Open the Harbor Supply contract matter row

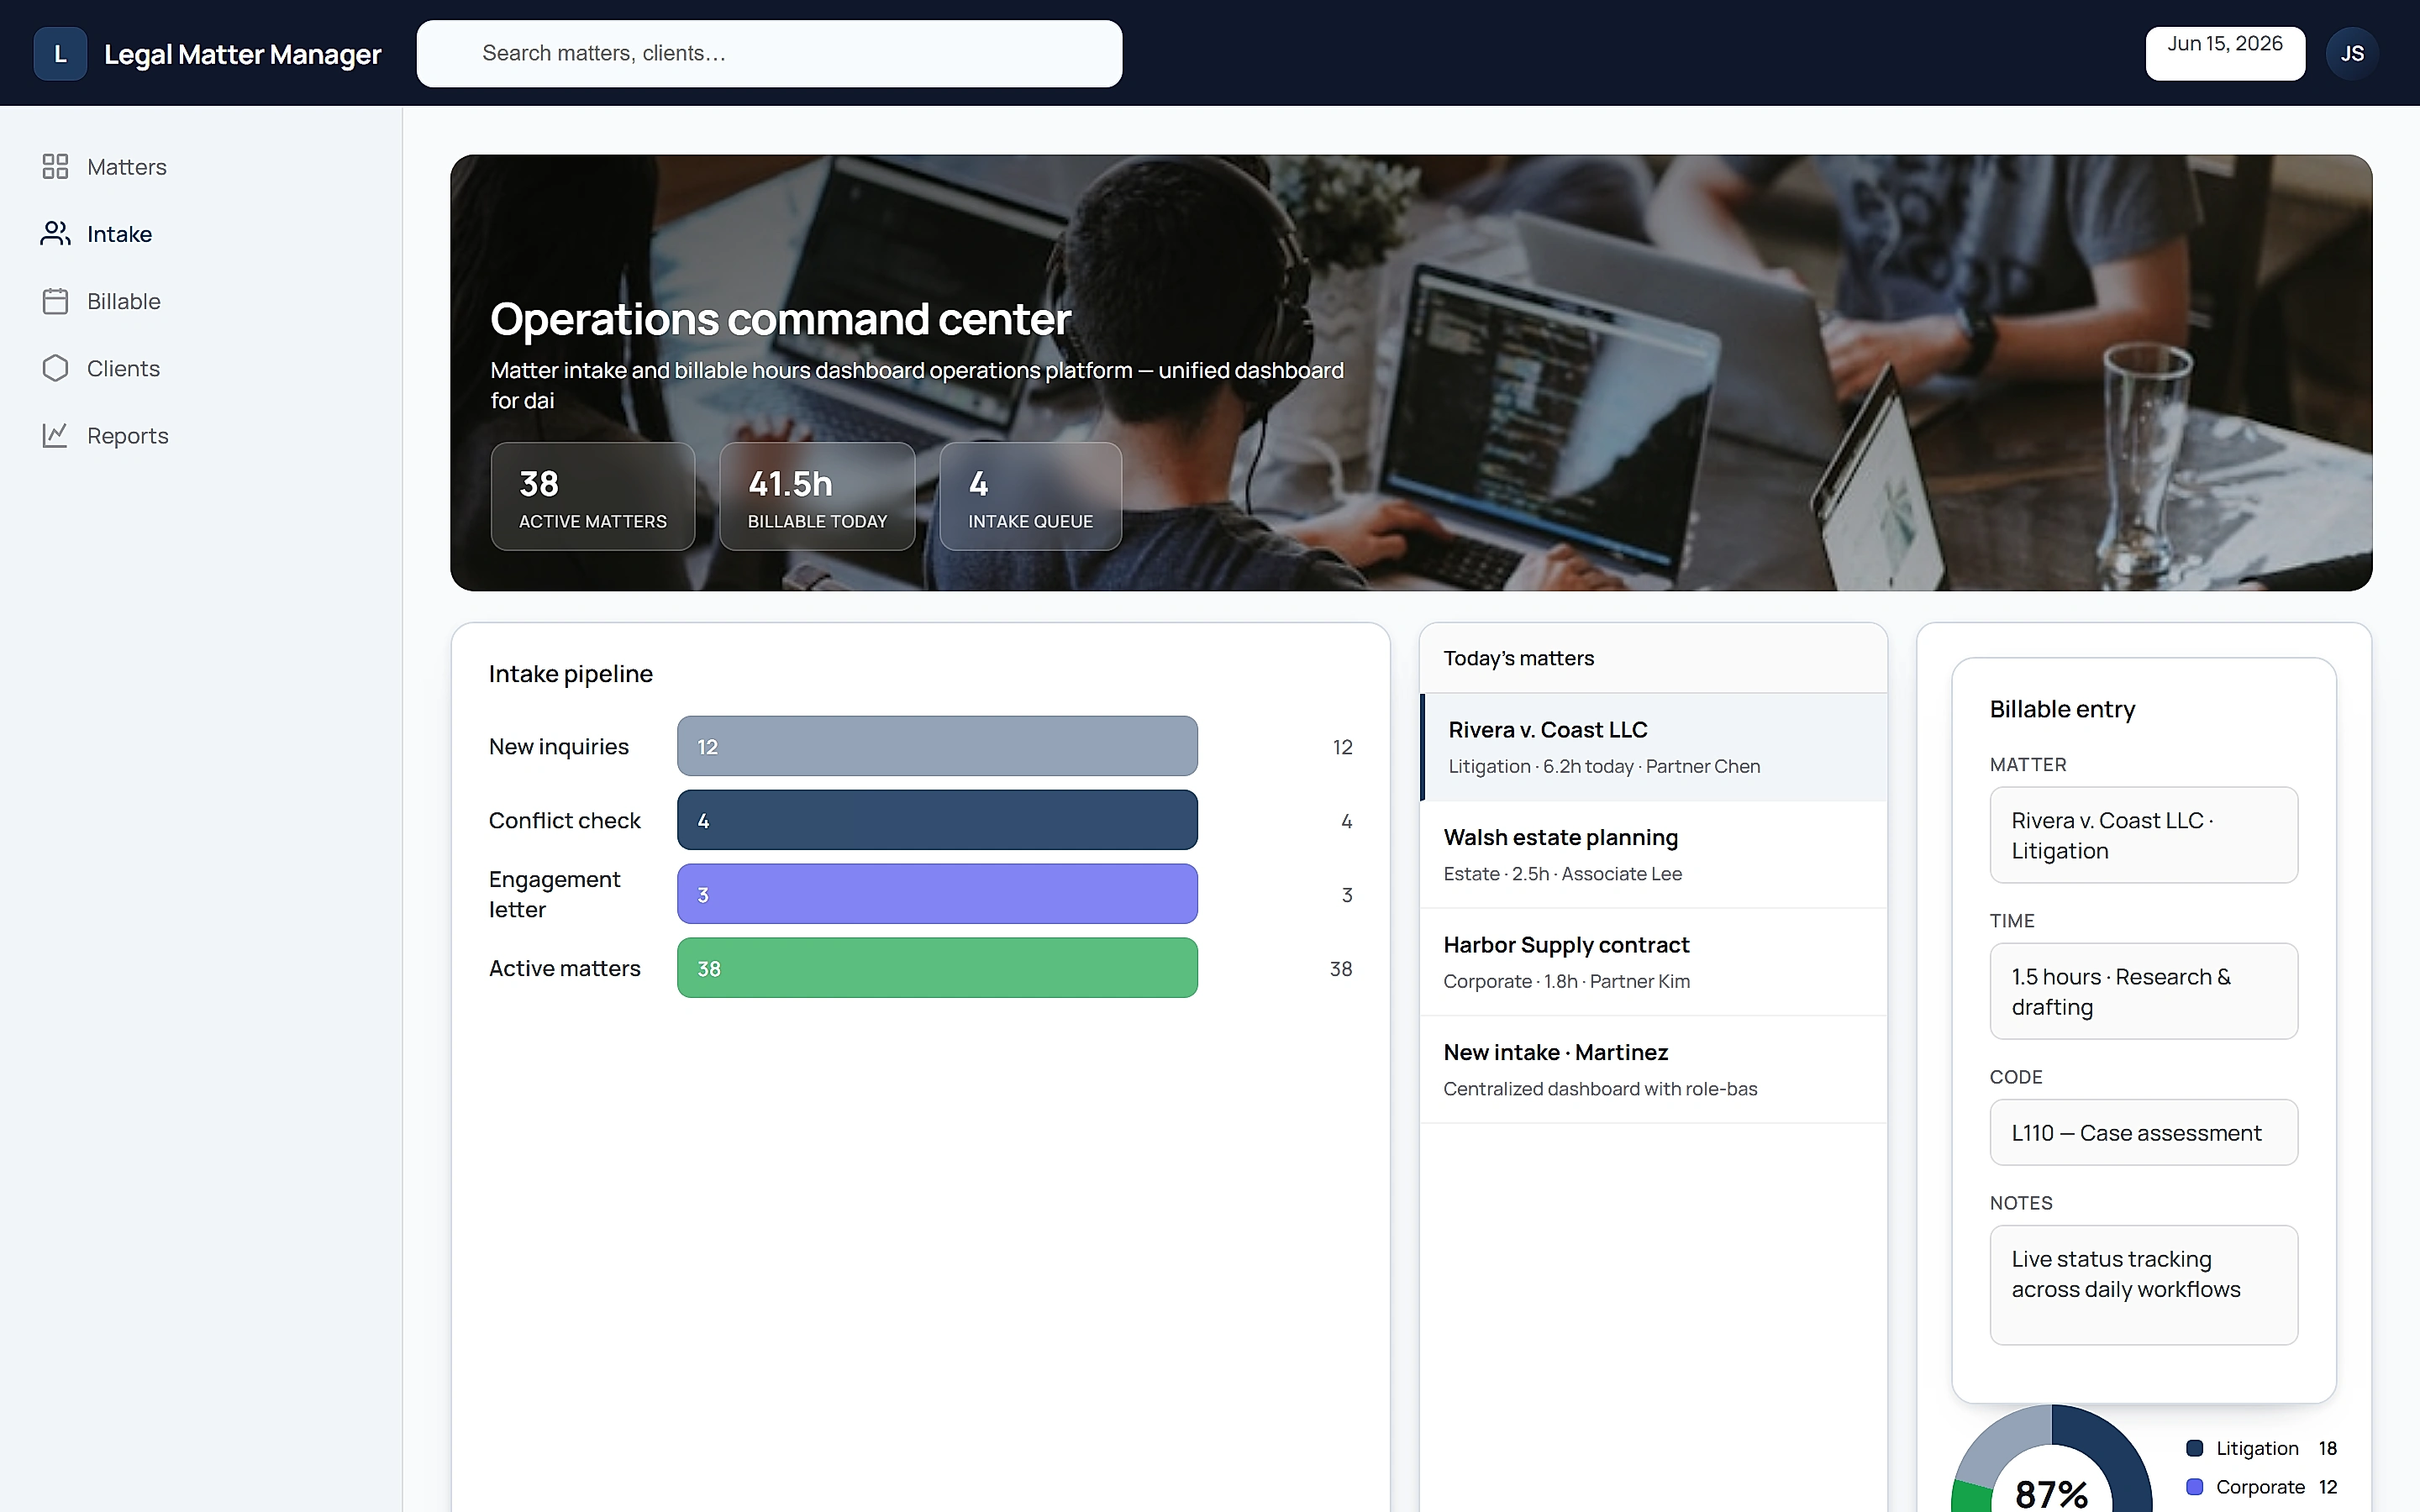(1653, 962)
